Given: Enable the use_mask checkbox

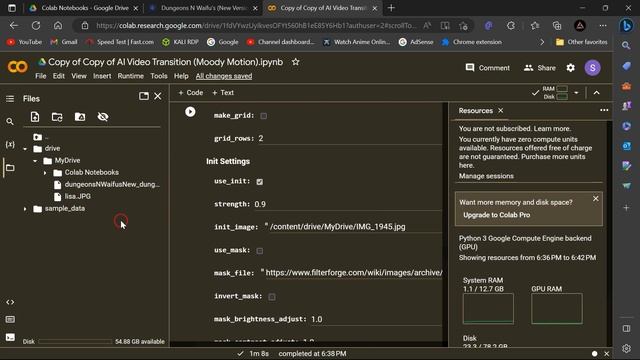Looking at the screenshot, I should point(260,251).
